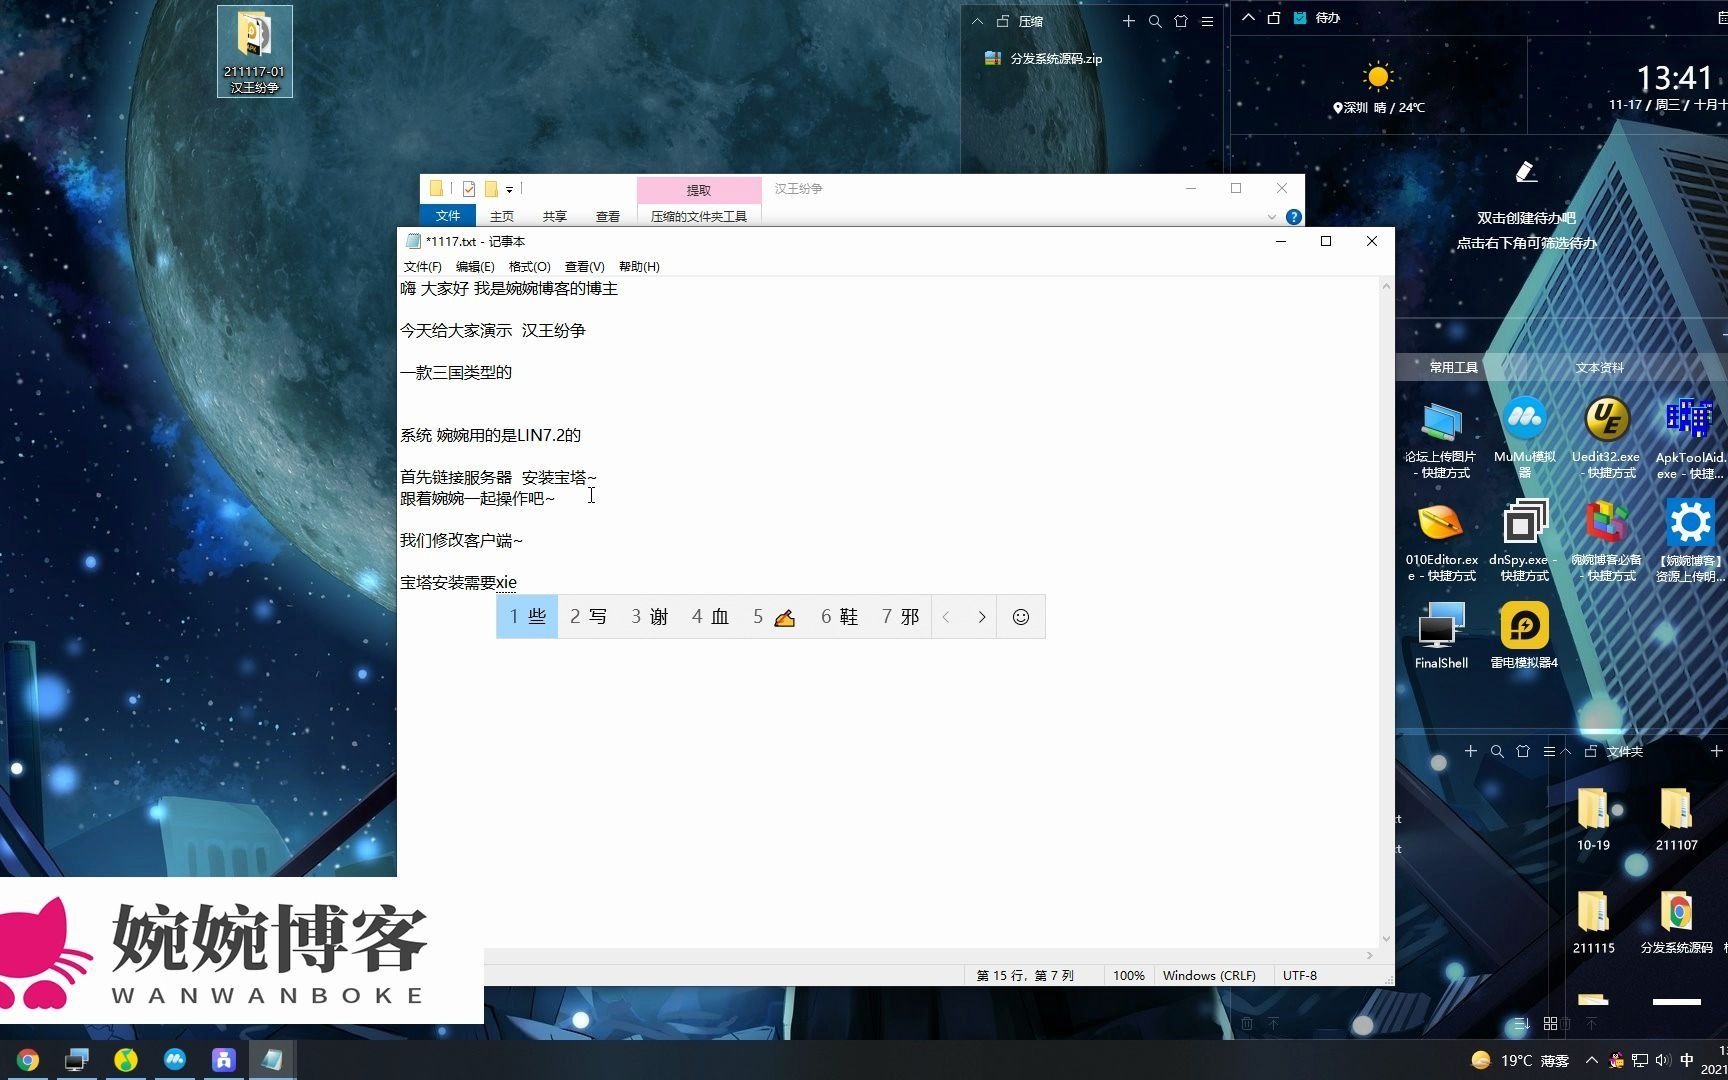Open 分发系统源码.zip in the 压缩 panel
The width and height of the screenshot is (1728, 1080).
1044,59
